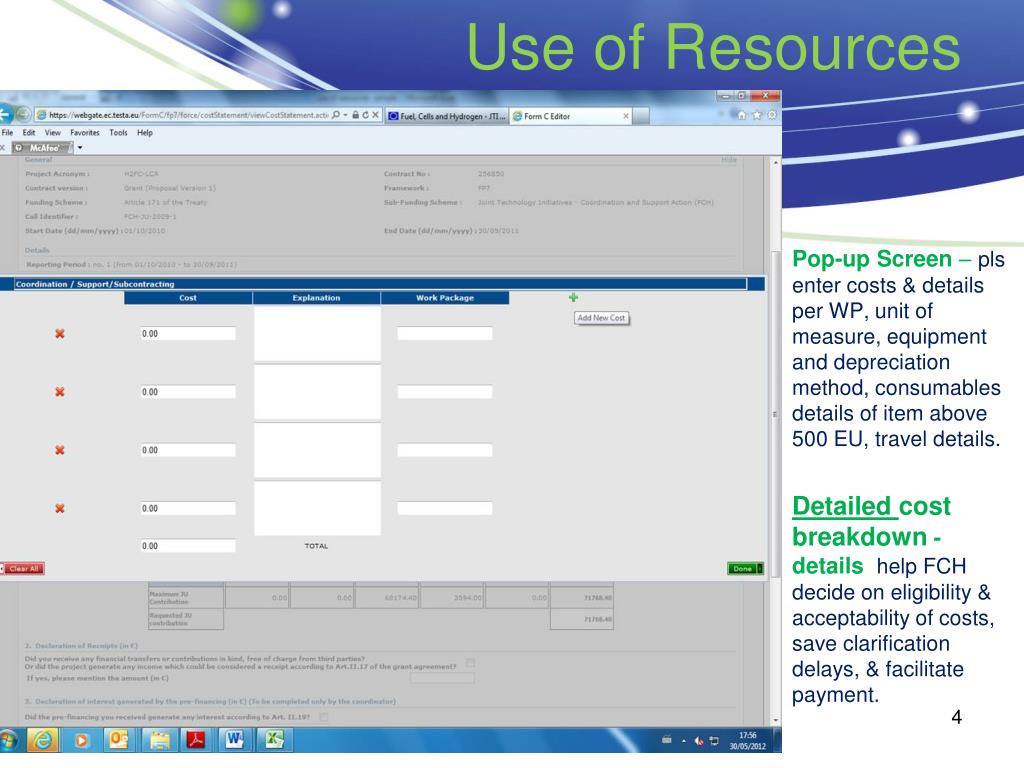Image resolution: width=1024 pixels, height=768 pixels.
Task: Open the browser Home icon
Action: pos(742,115)
